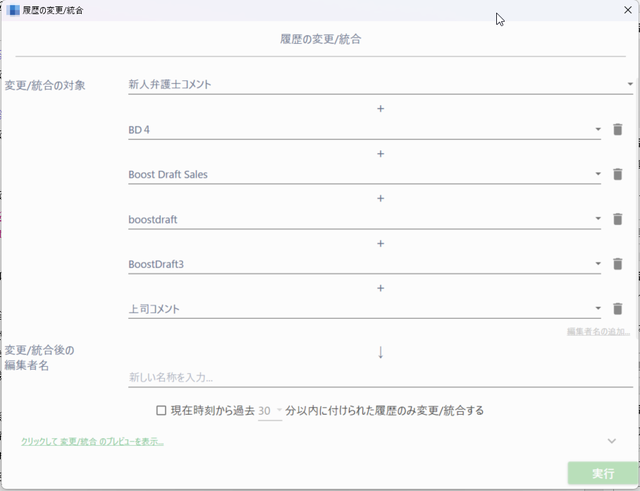Image resolution: width=640 pixels, height=491 pixels.
Task: Enable the 現在時刻から過去 time limit checkbox
Action: 161,410
